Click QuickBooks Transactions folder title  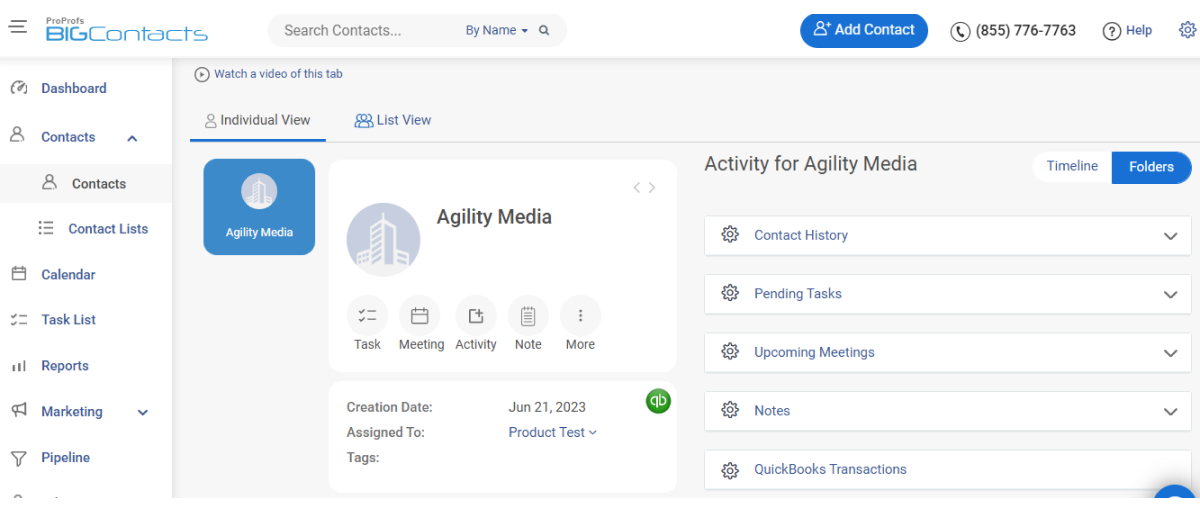pyautogui.click(x=830, y=469)
